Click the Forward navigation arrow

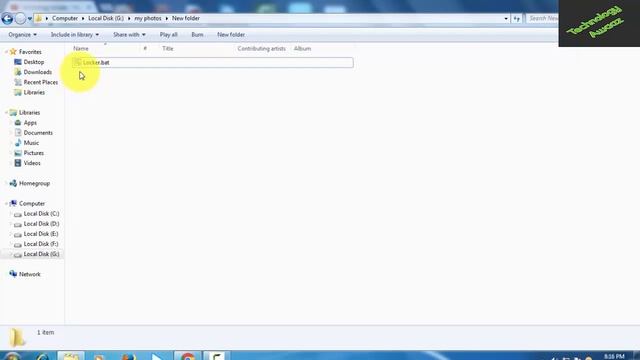tap(20, 18)
